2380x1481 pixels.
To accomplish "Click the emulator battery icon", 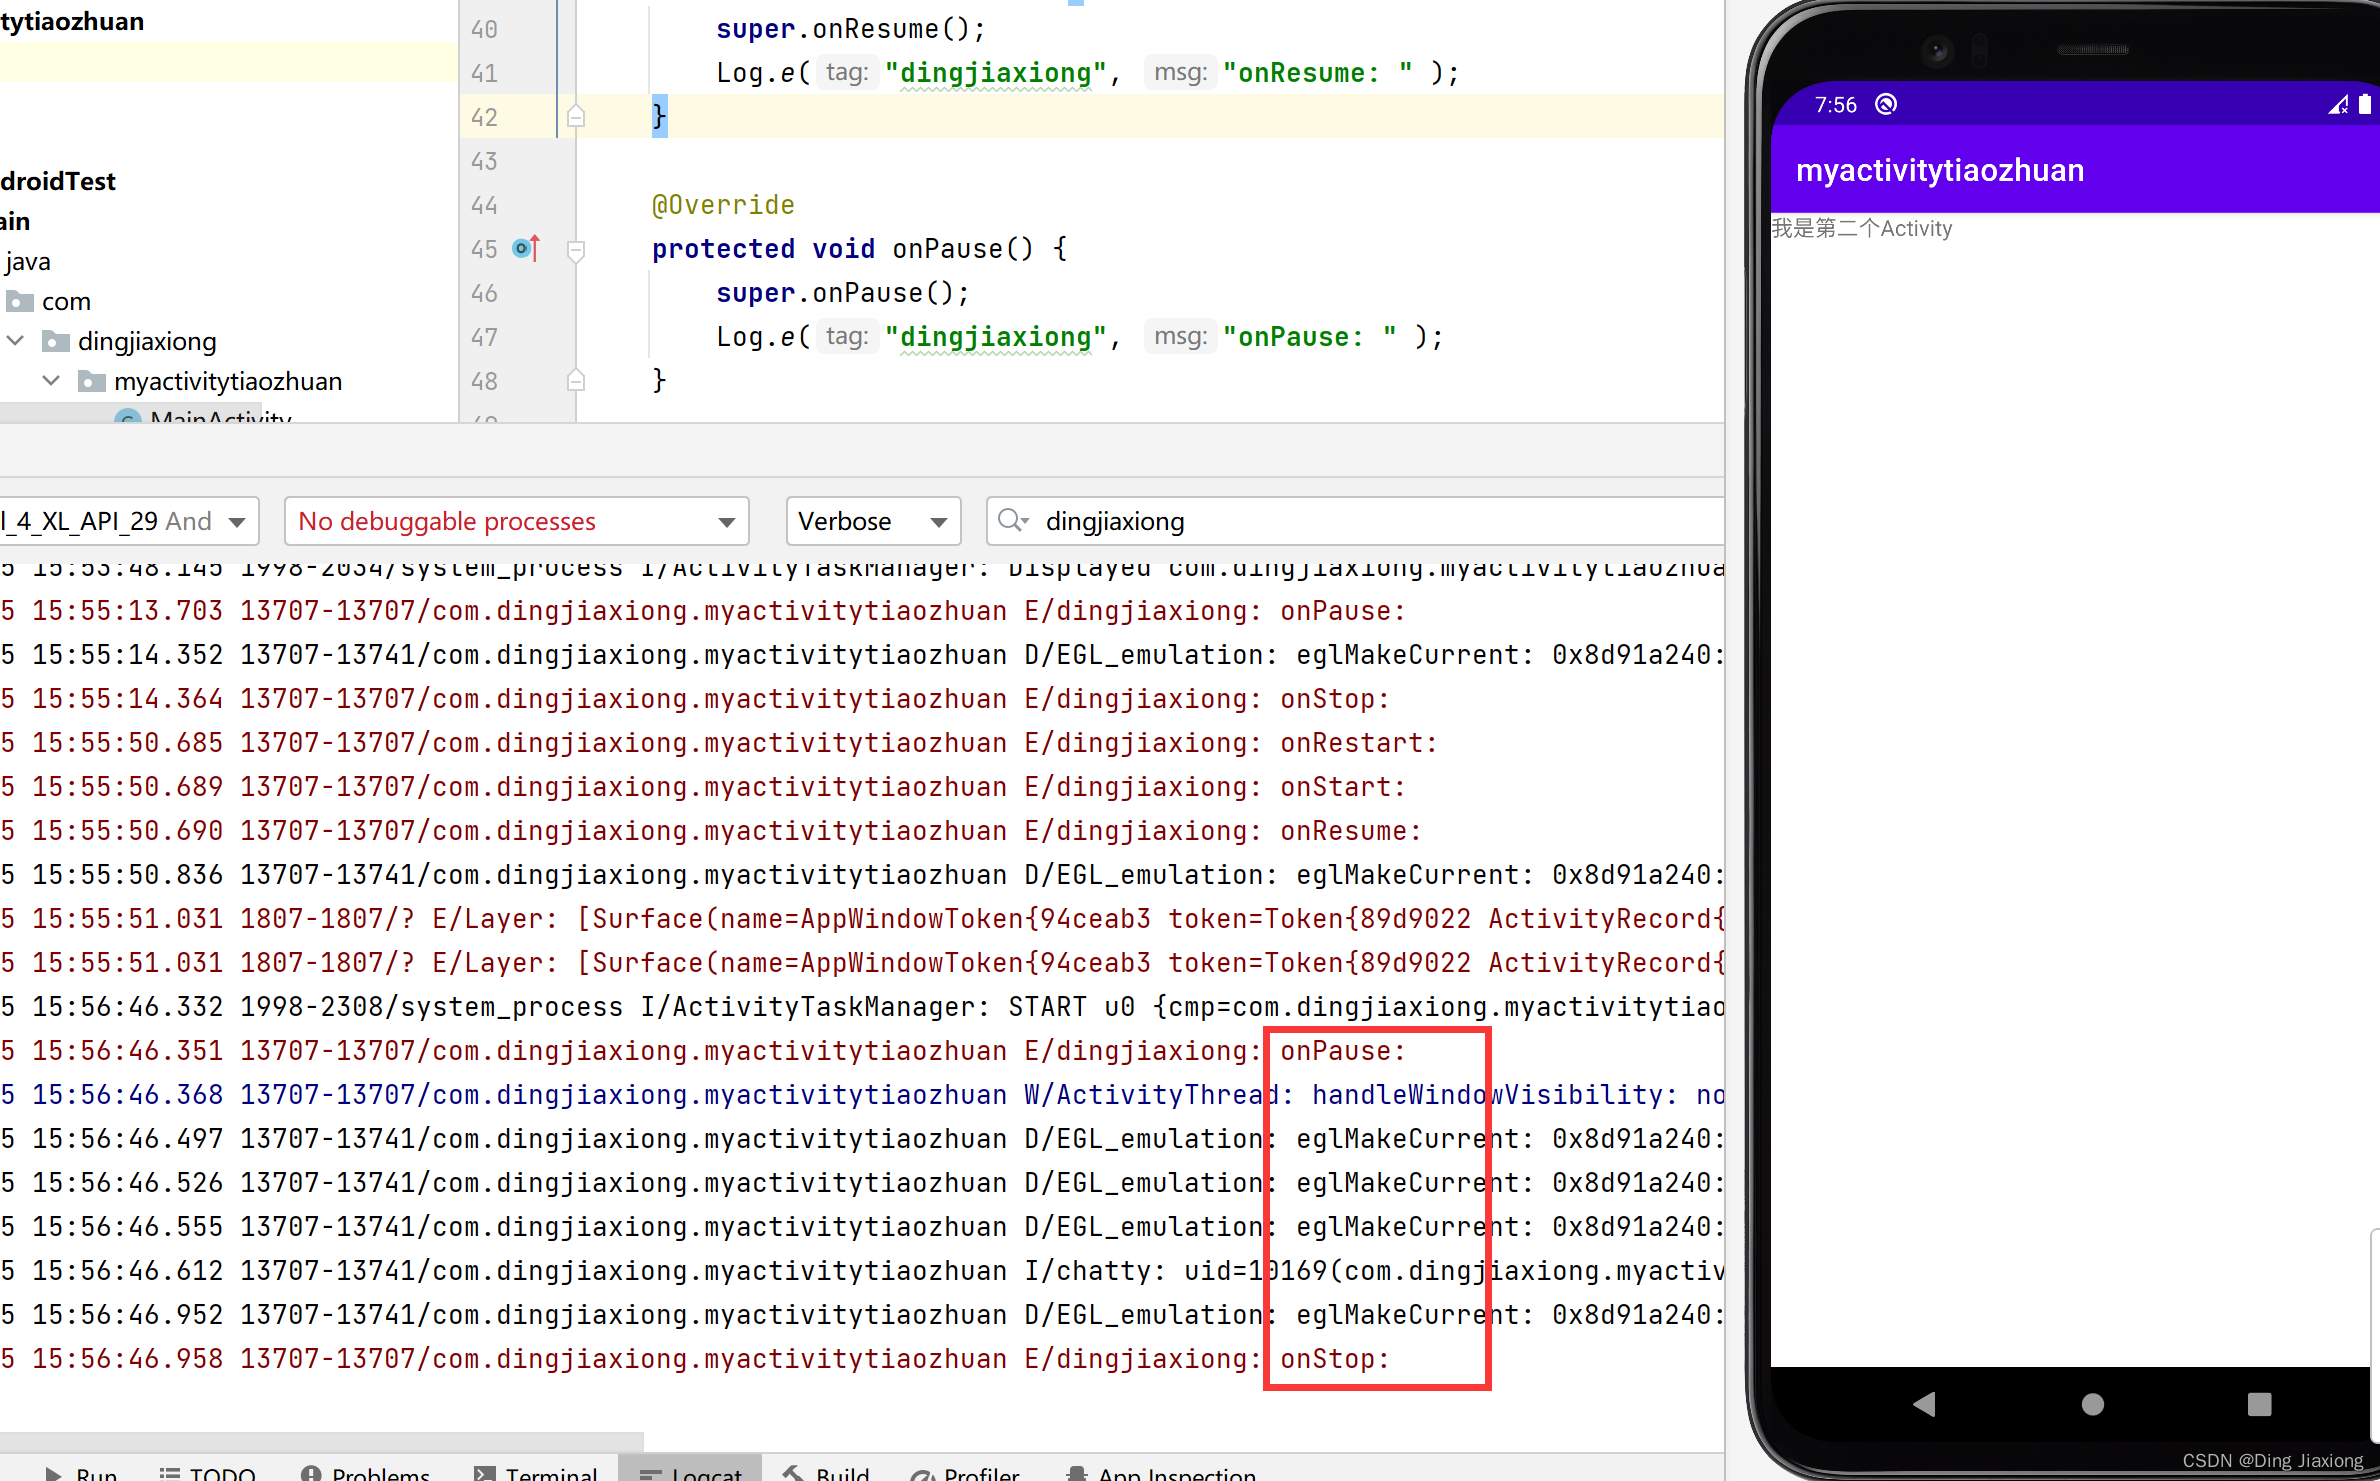I will coord(2365,104).
